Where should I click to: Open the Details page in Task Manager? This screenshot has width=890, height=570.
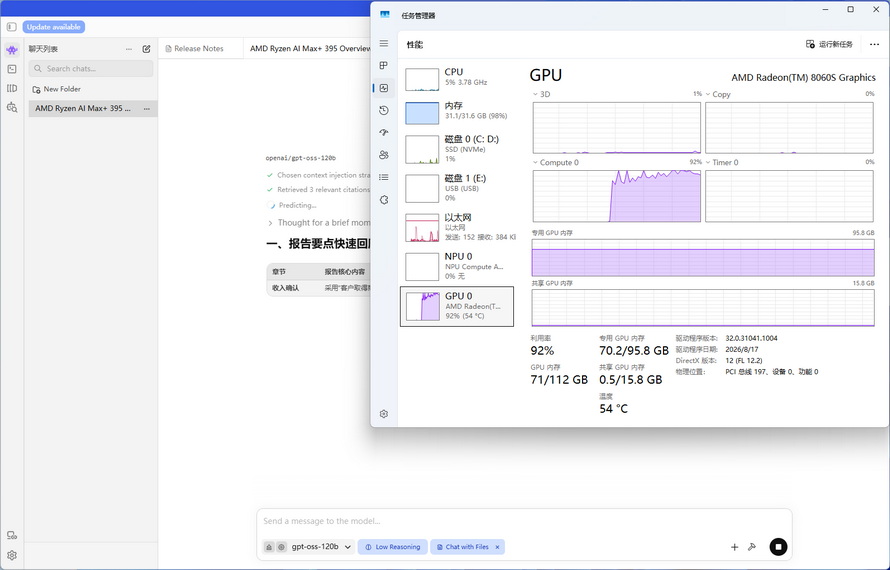(x=384, y=177)
